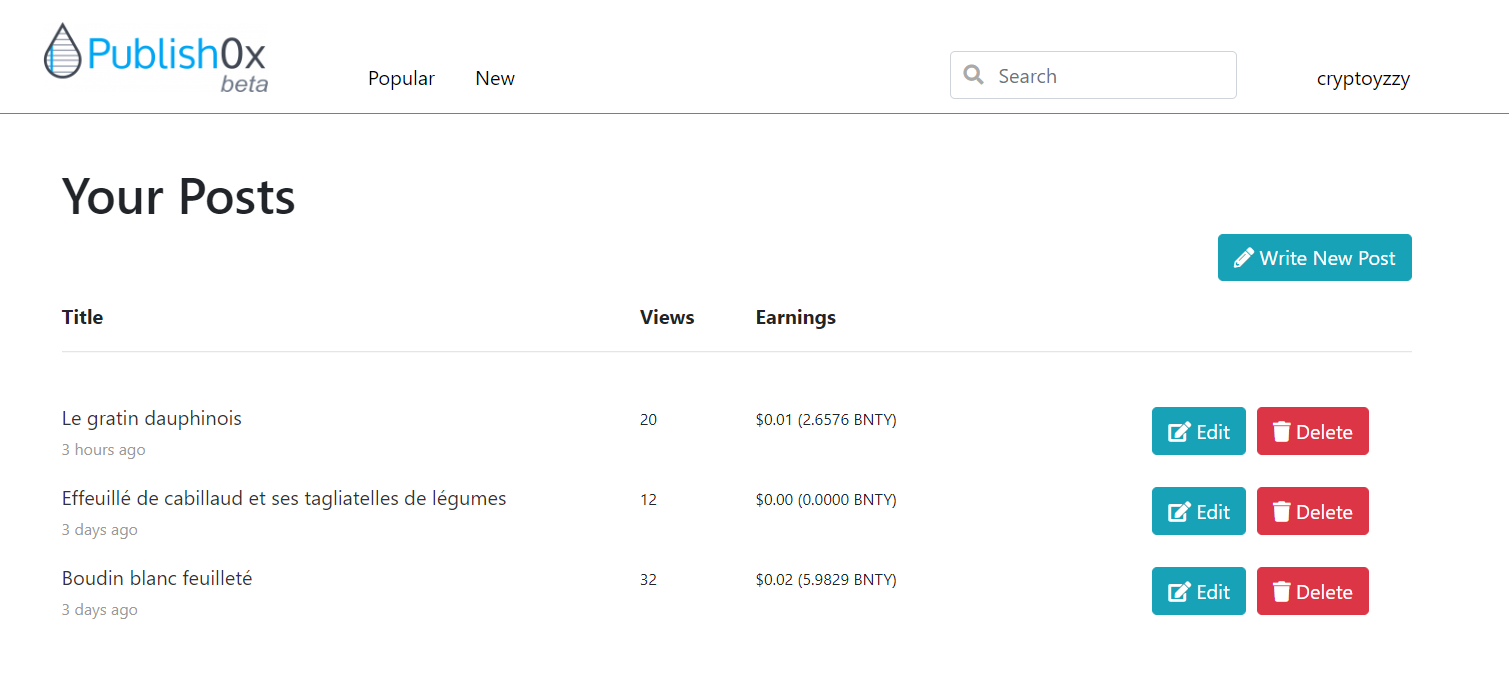Click earnings $0.00 (0.0000 BNTY)
The height and width of the screenshot is (675, 1512).
pyautogui.click(x=826, y=500)
